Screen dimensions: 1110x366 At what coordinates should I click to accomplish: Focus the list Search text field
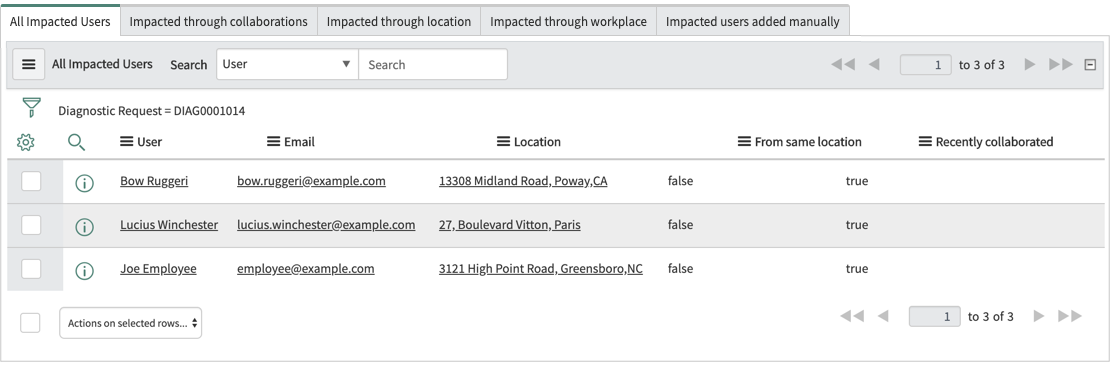click(x=433, y=64)
